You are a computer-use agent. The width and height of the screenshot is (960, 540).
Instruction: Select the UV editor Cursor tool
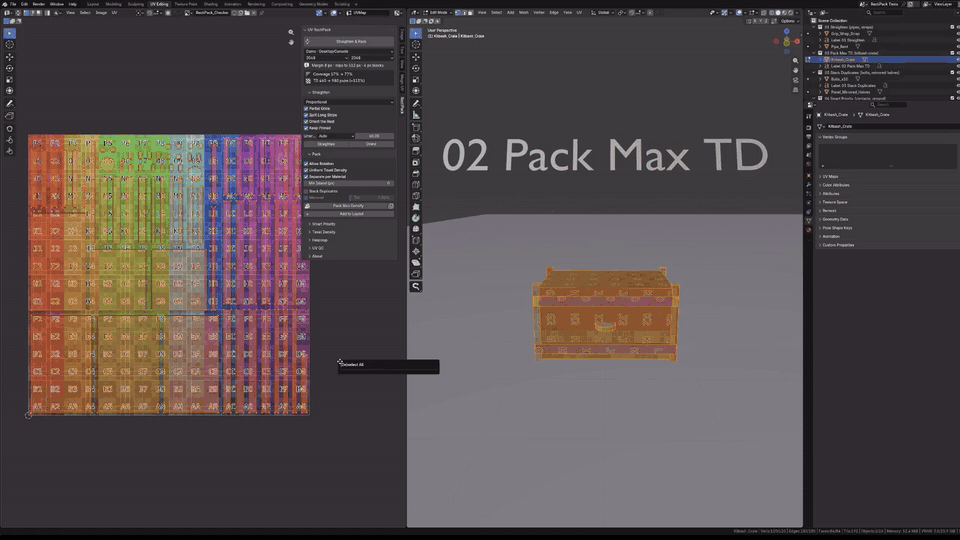tap(9, 45)
